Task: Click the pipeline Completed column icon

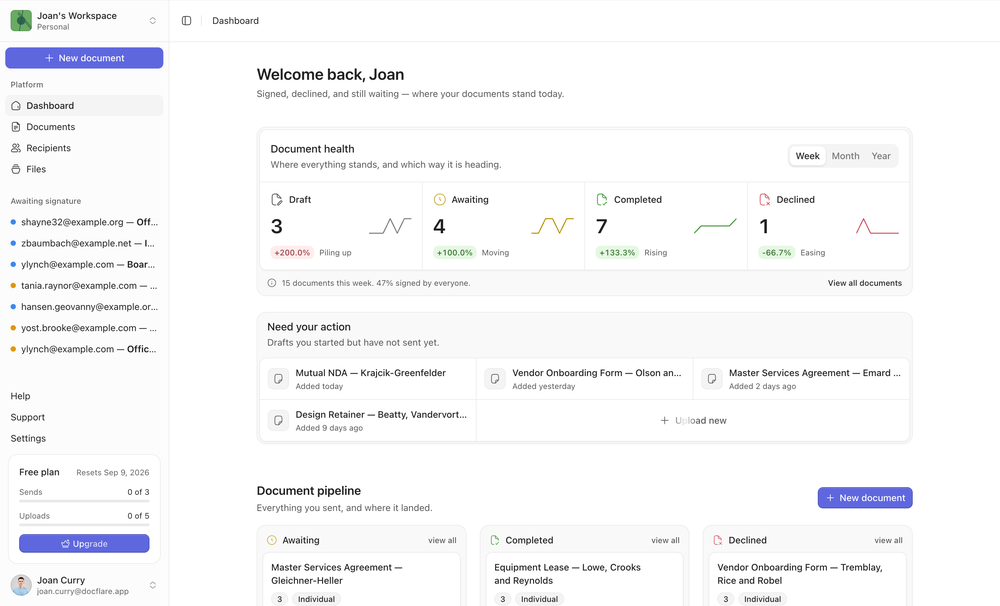Action: point(495,540)
